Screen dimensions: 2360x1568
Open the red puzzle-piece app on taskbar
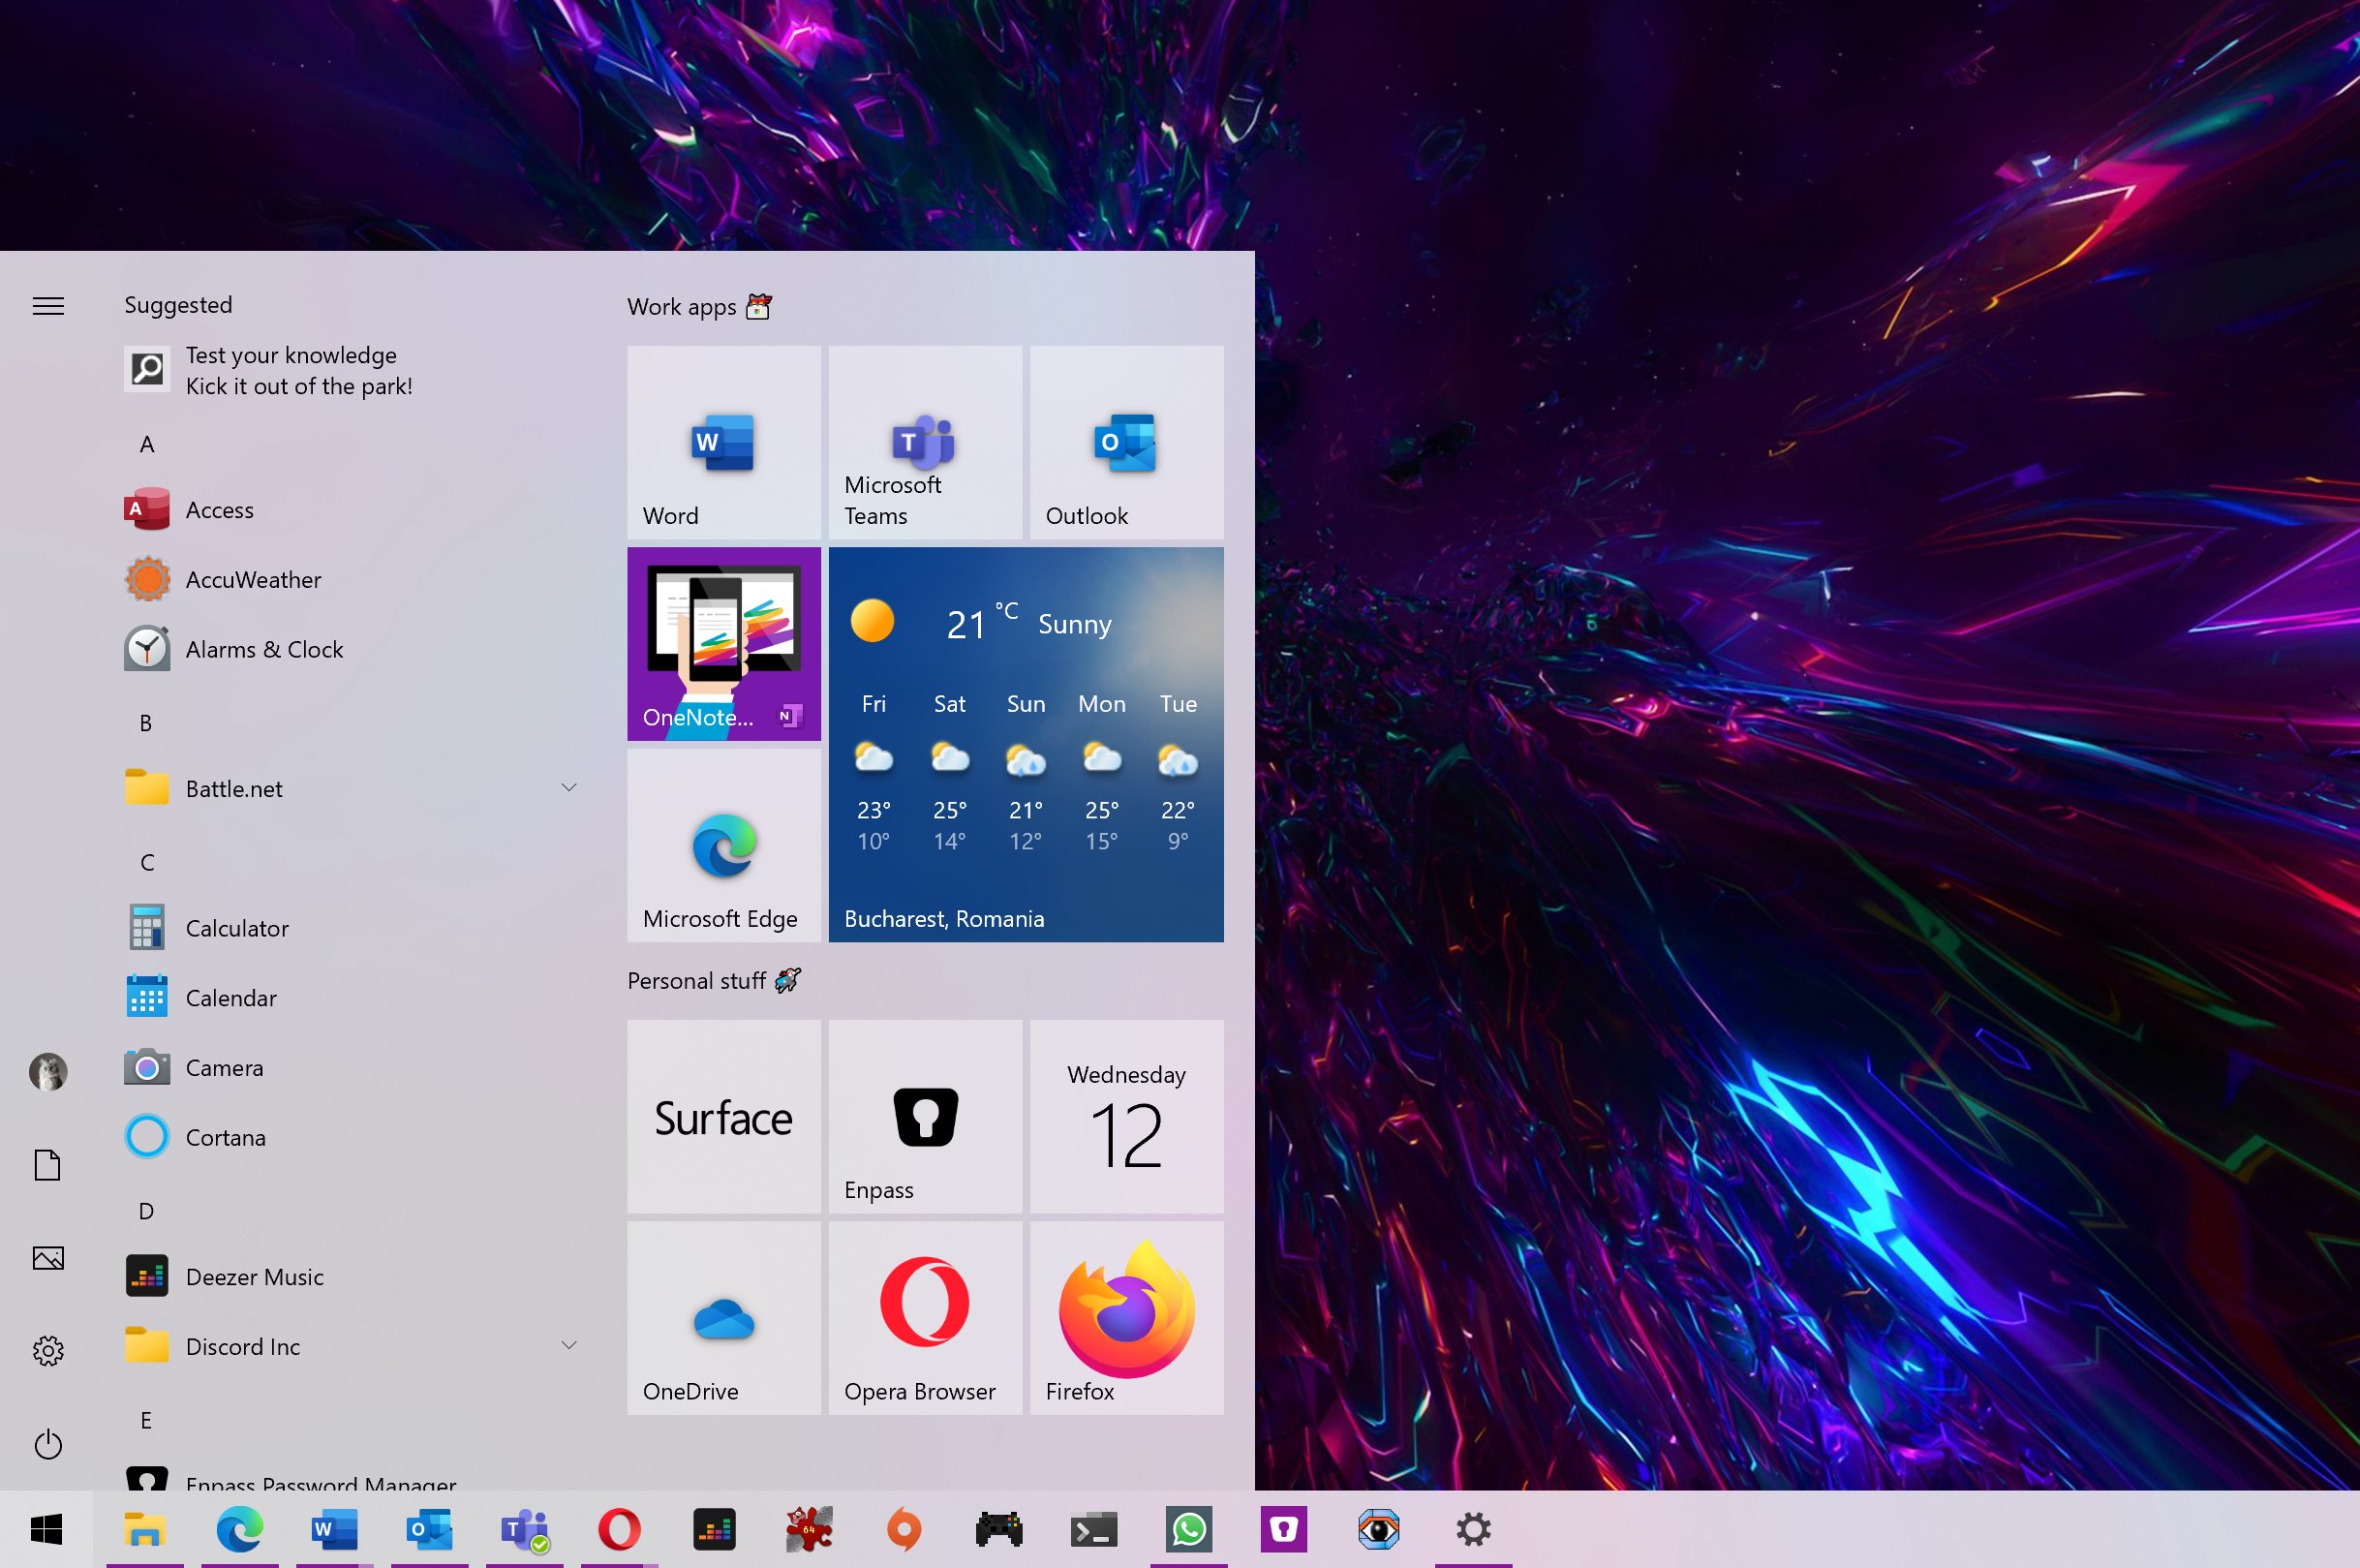(x=809, y=1529)
